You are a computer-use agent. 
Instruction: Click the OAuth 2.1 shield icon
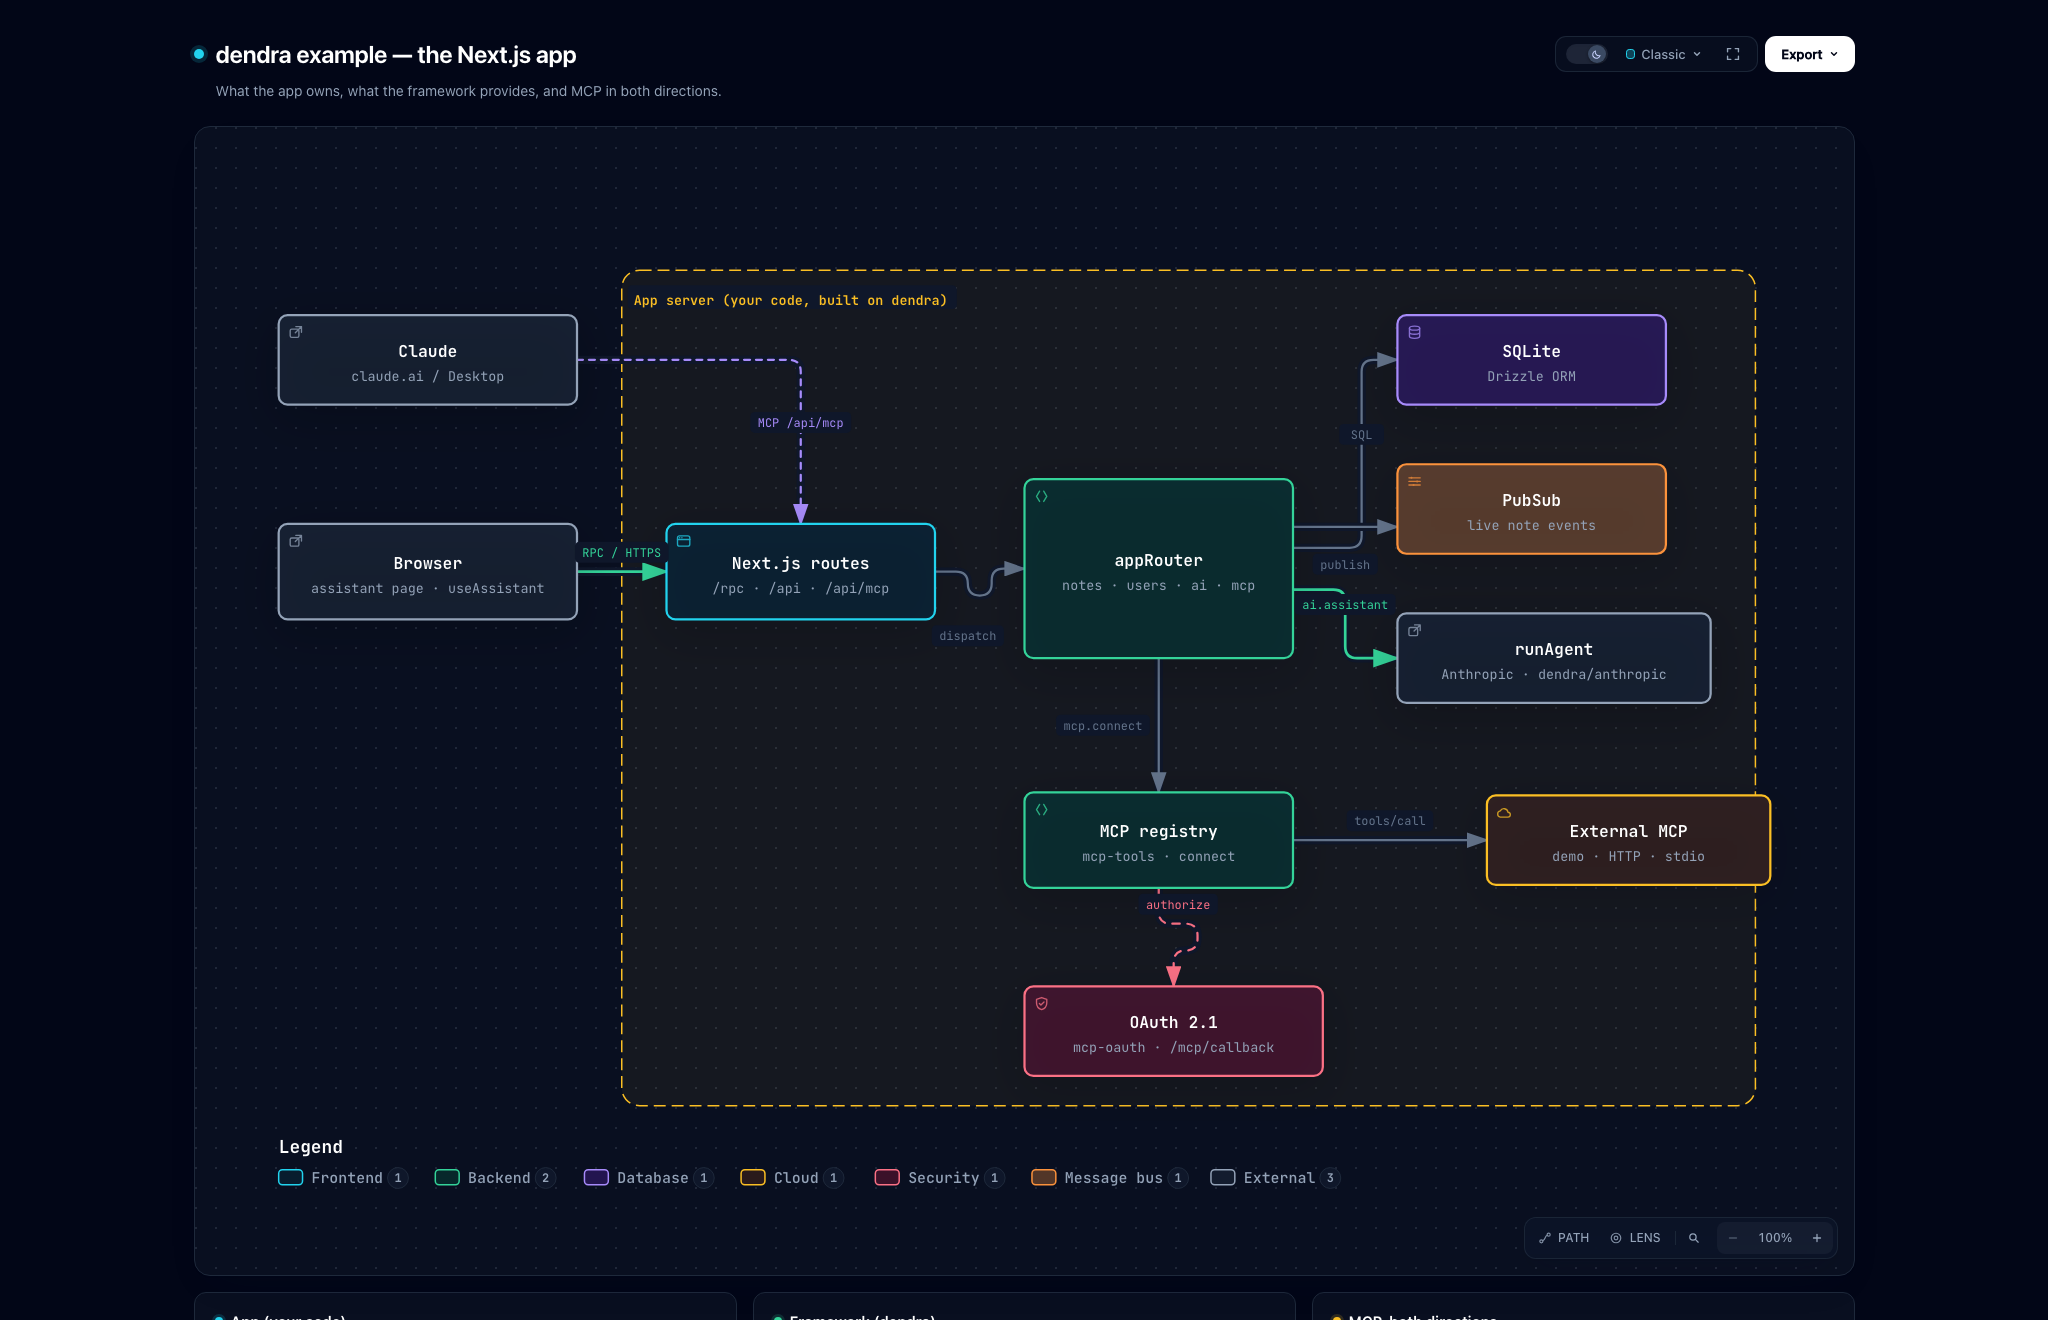pos(1042,1003)
